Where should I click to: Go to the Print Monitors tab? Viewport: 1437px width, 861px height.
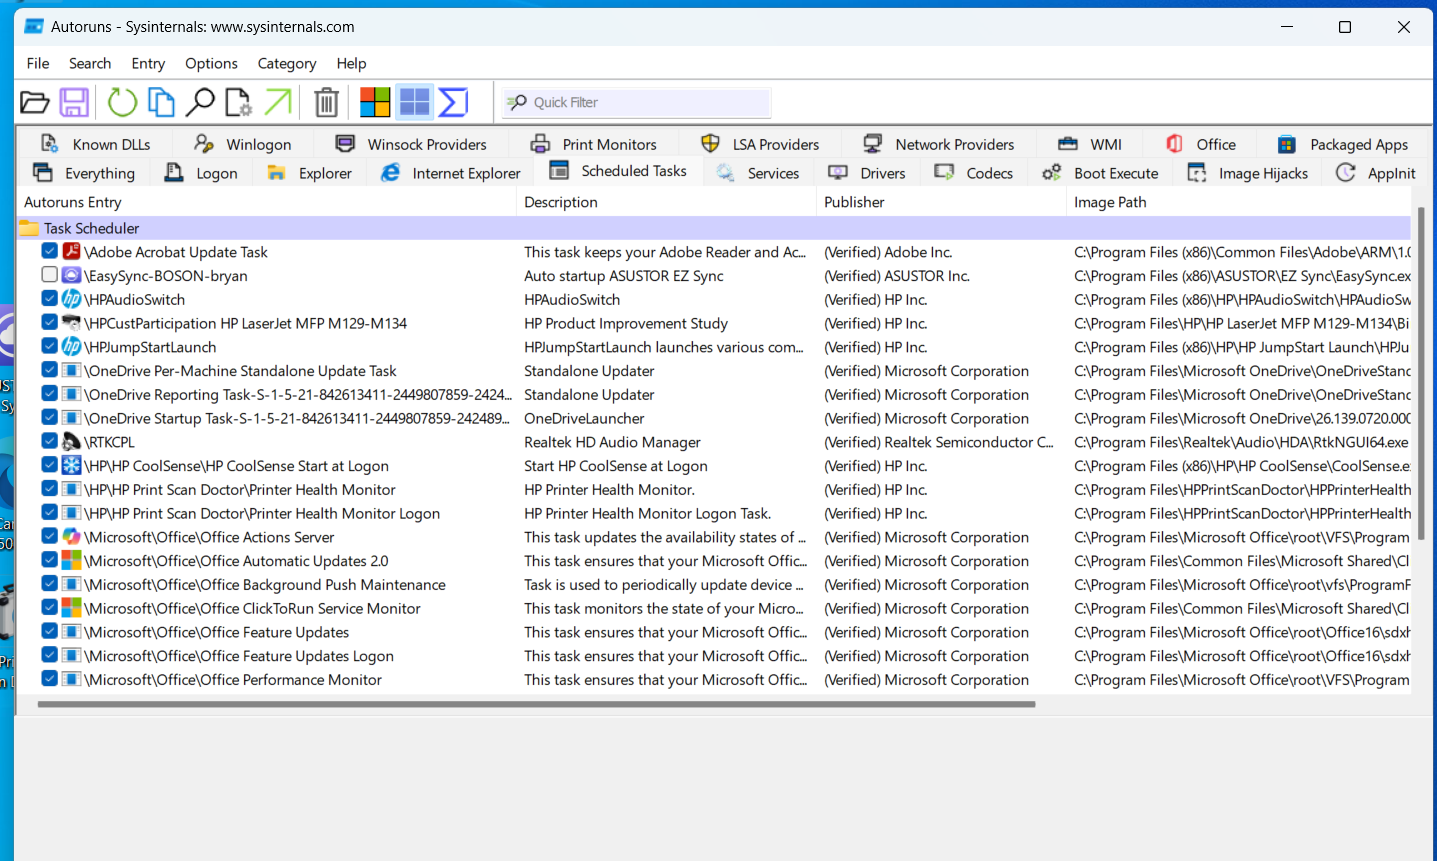594,144
